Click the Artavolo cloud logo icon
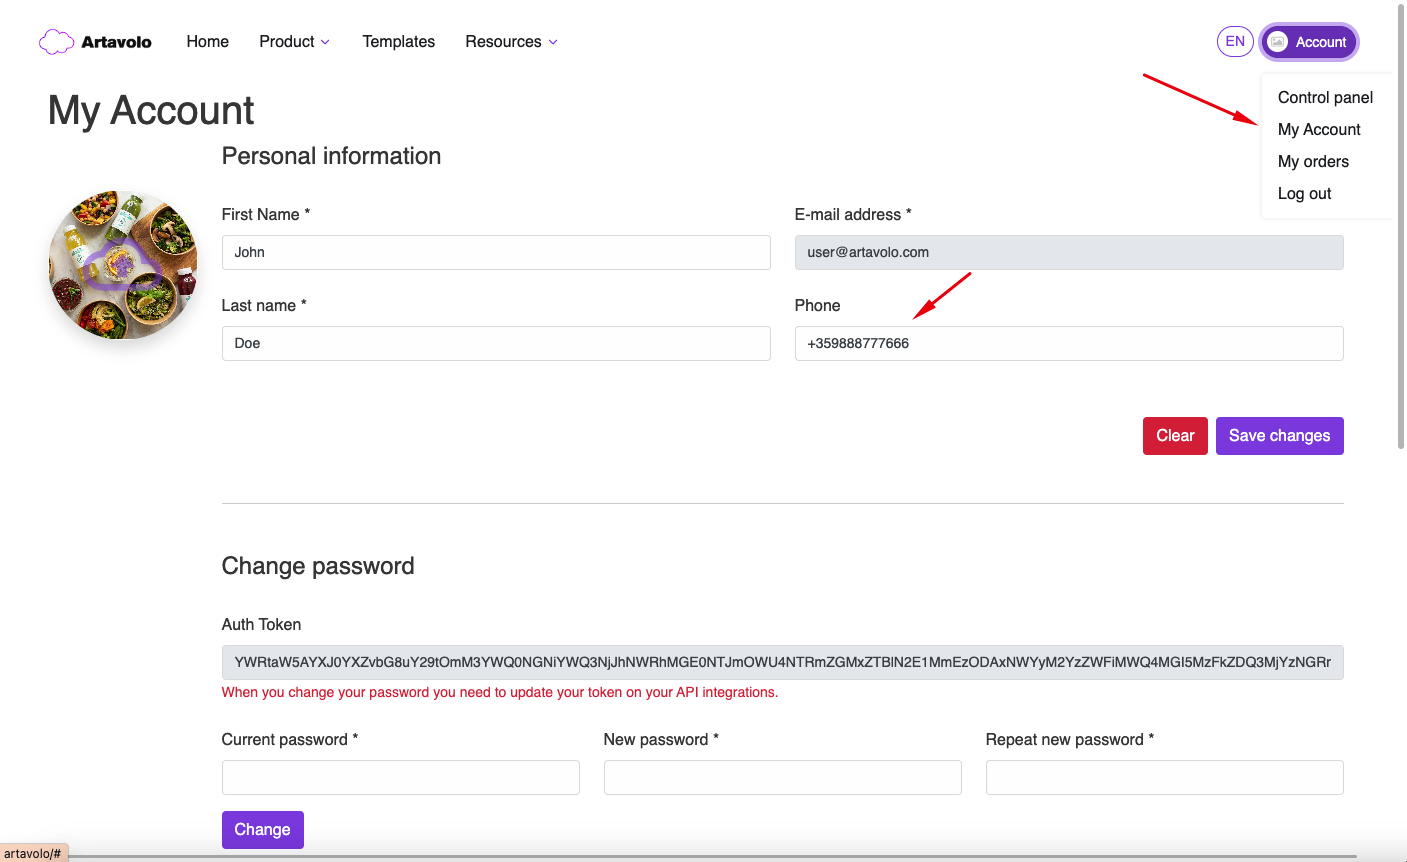The width and height of the screenshot is (1407, 862). 56,42
